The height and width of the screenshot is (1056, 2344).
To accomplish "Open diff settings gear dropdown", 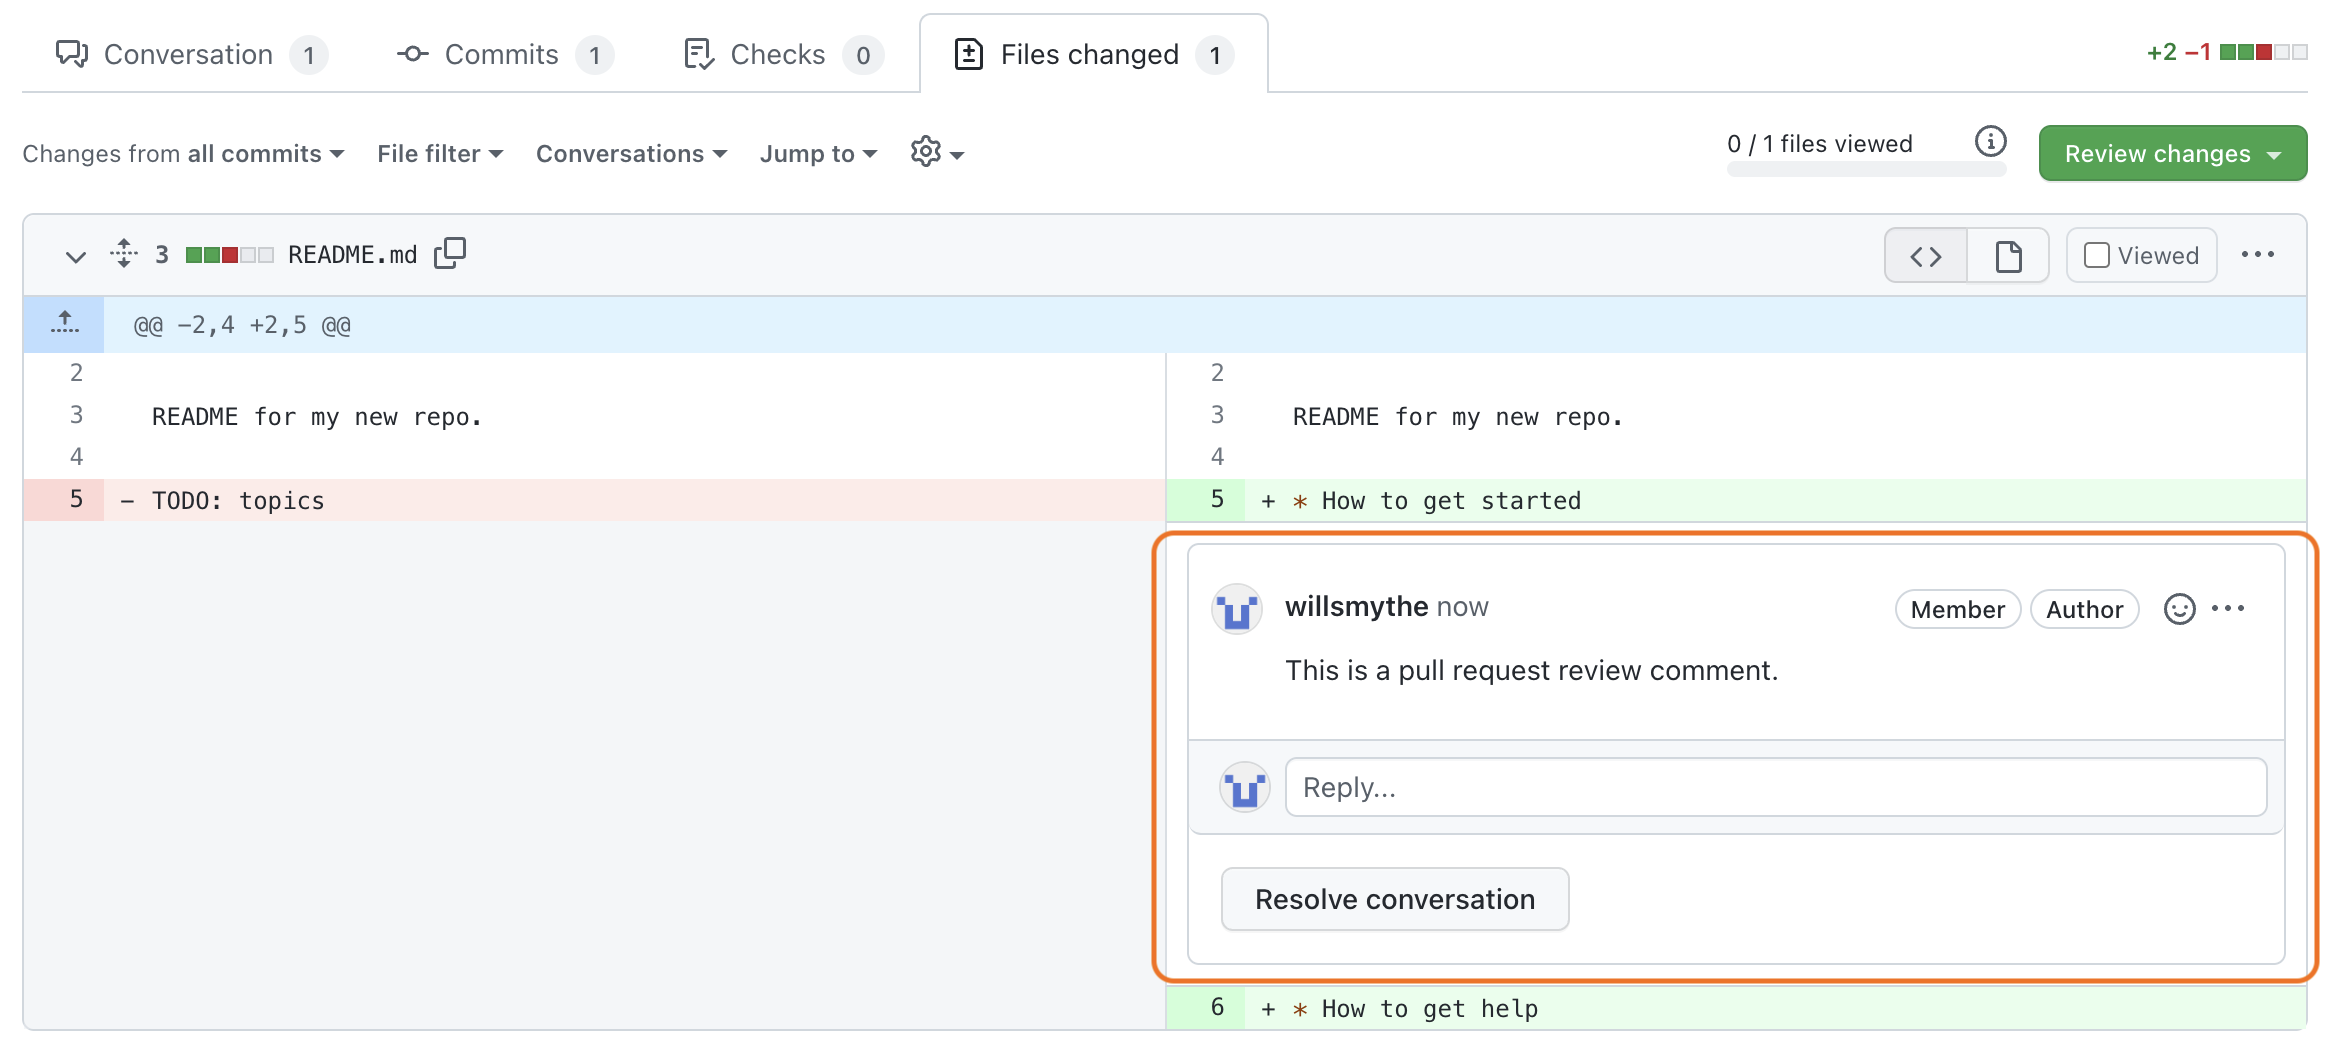I will point(937,153).
